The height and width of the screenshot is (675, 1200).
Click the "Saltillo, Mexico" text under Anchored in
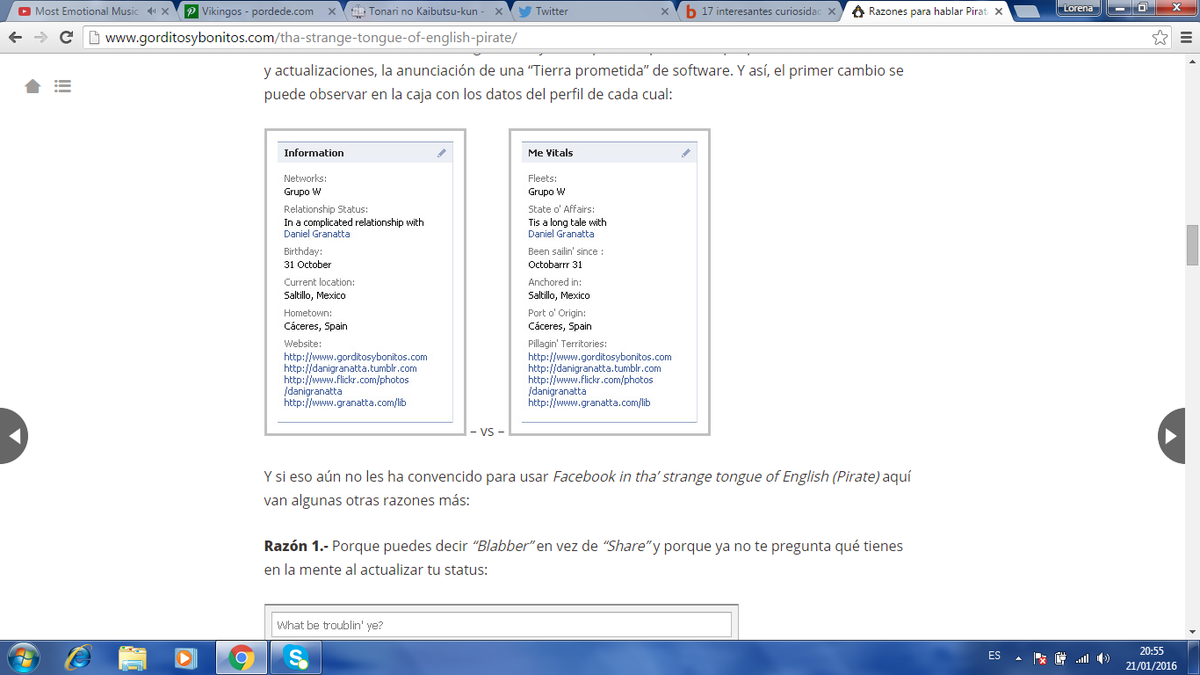coord(559,296)
